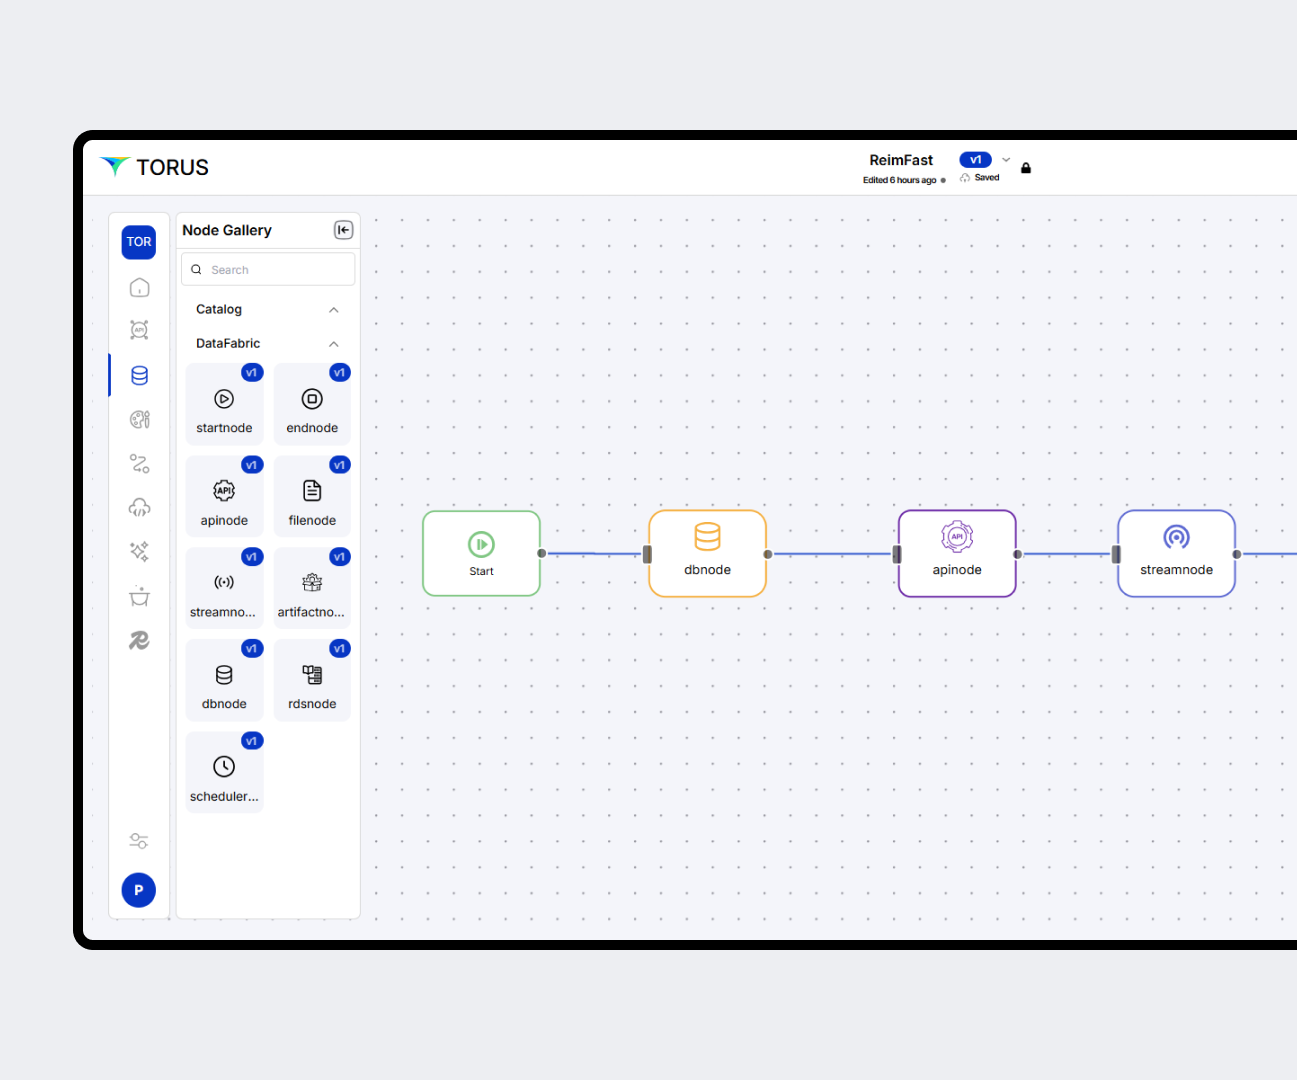Click the palette icon in the sidebar
The width and height of the screenshot is (1297, 1080).
click(x=139, y=419)
